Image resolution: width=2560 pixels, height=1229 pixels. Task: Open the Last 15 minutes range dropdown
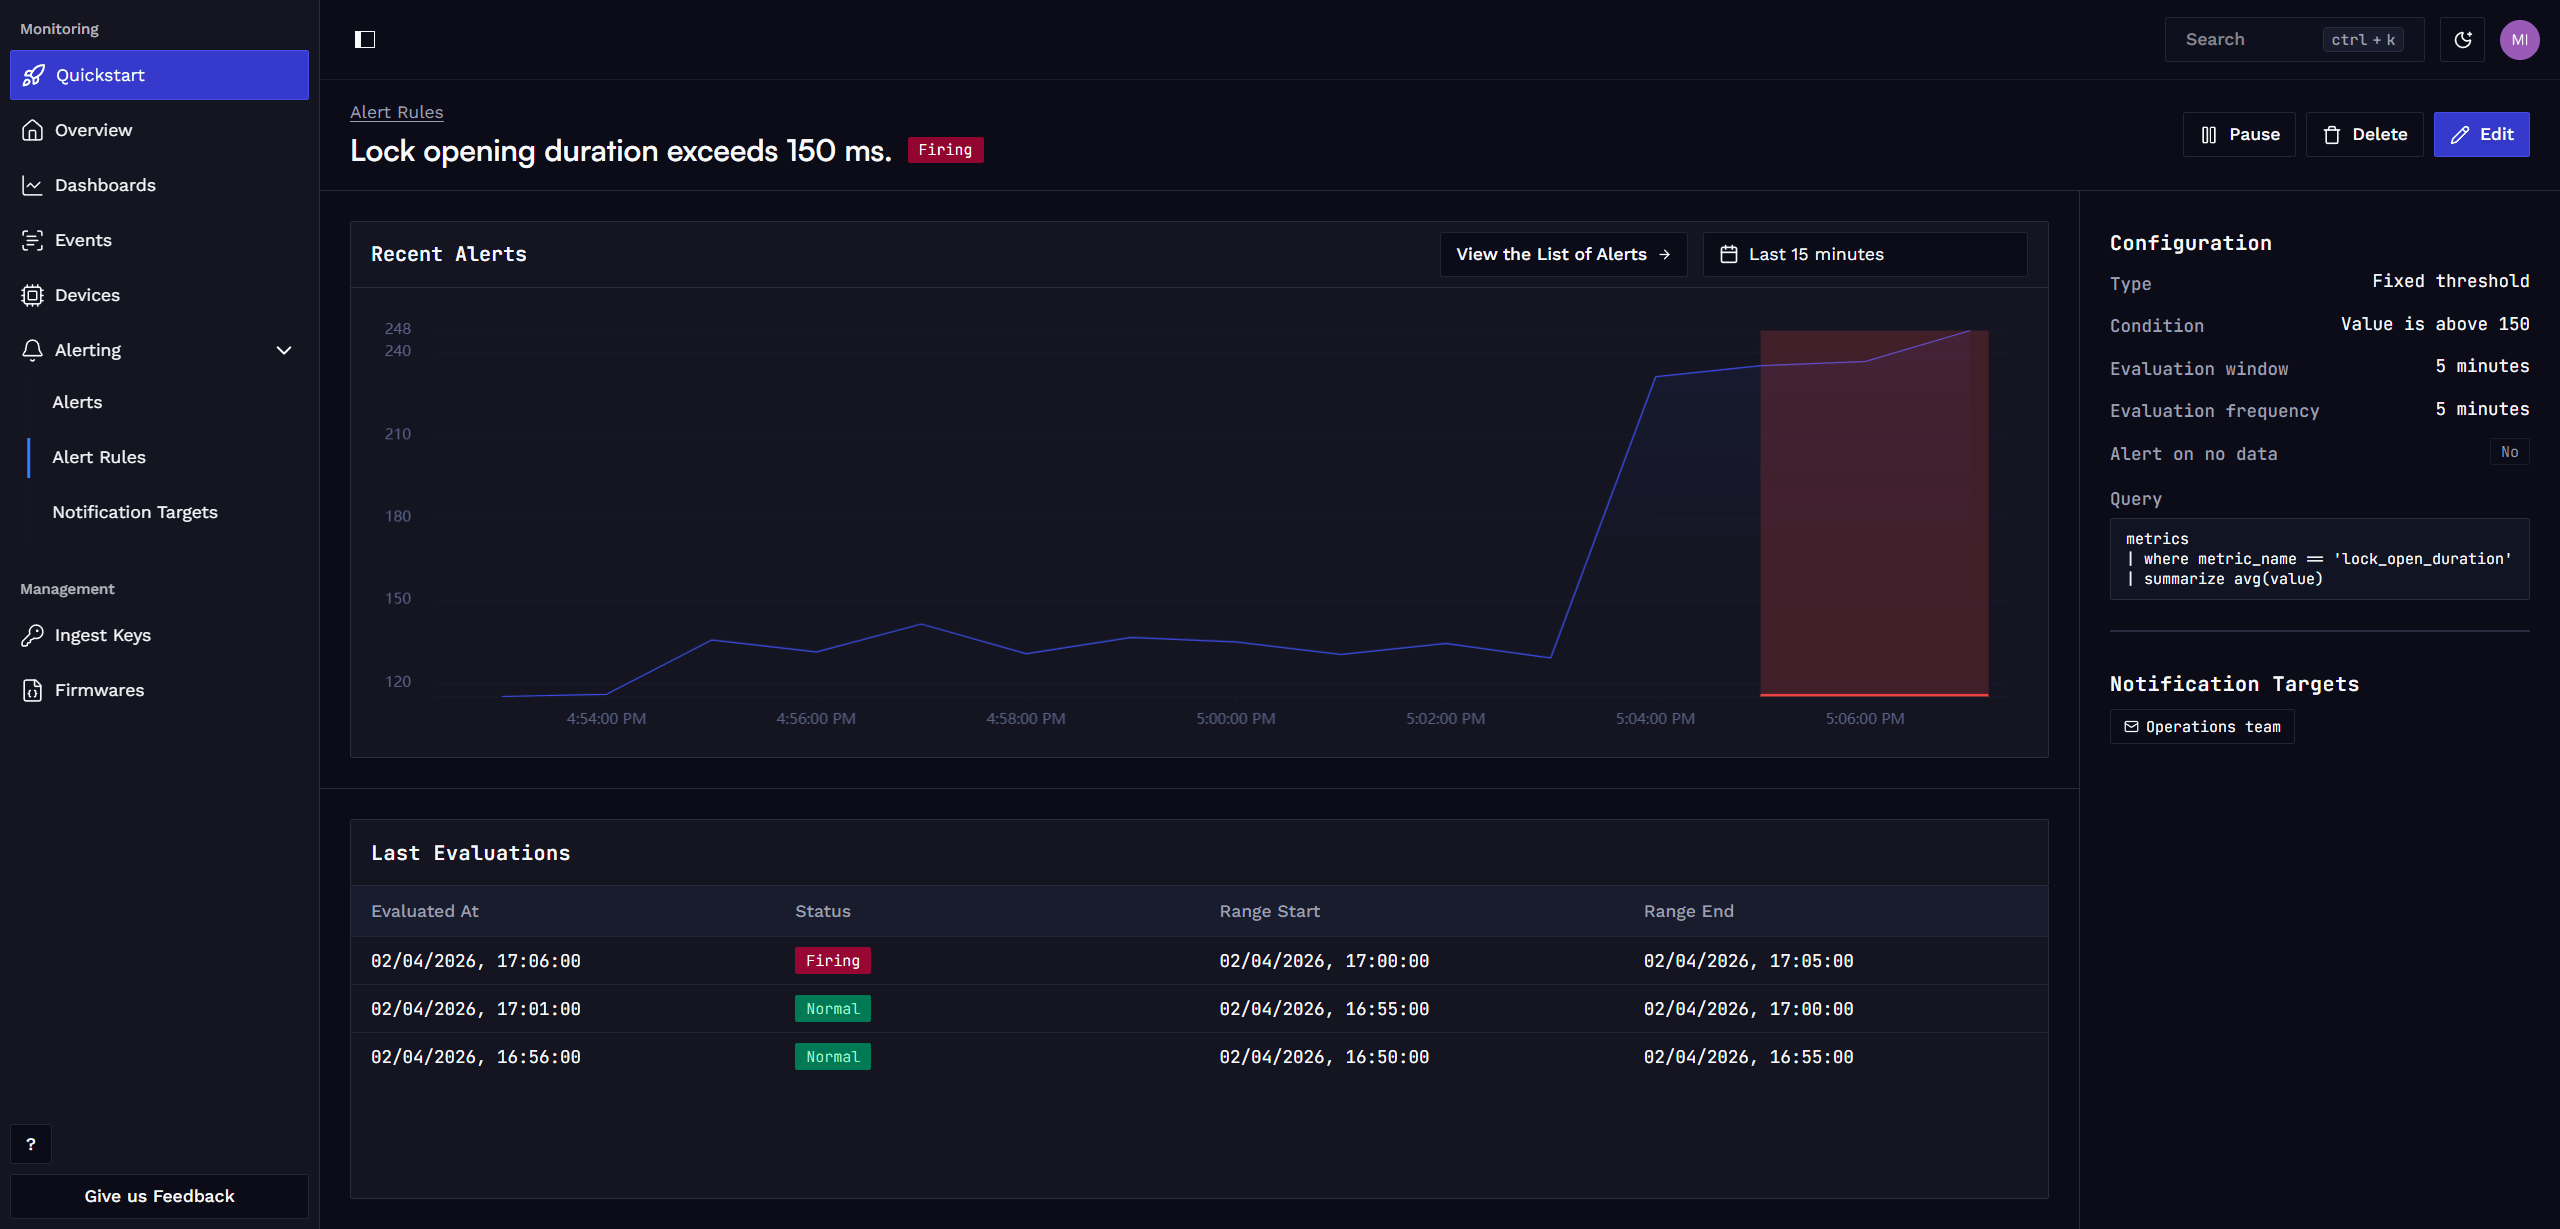1864,254
